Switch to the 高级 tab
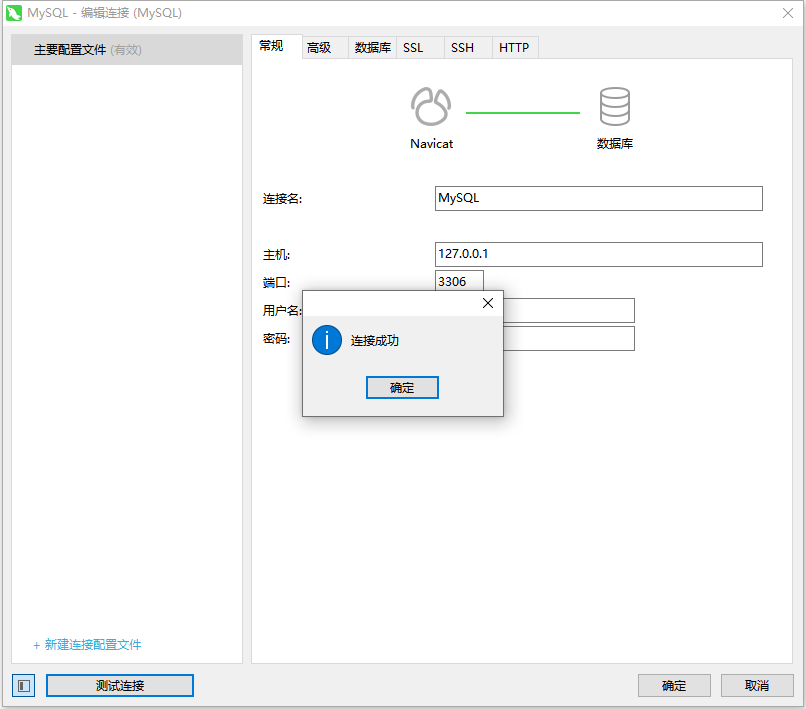 (322, 46)
